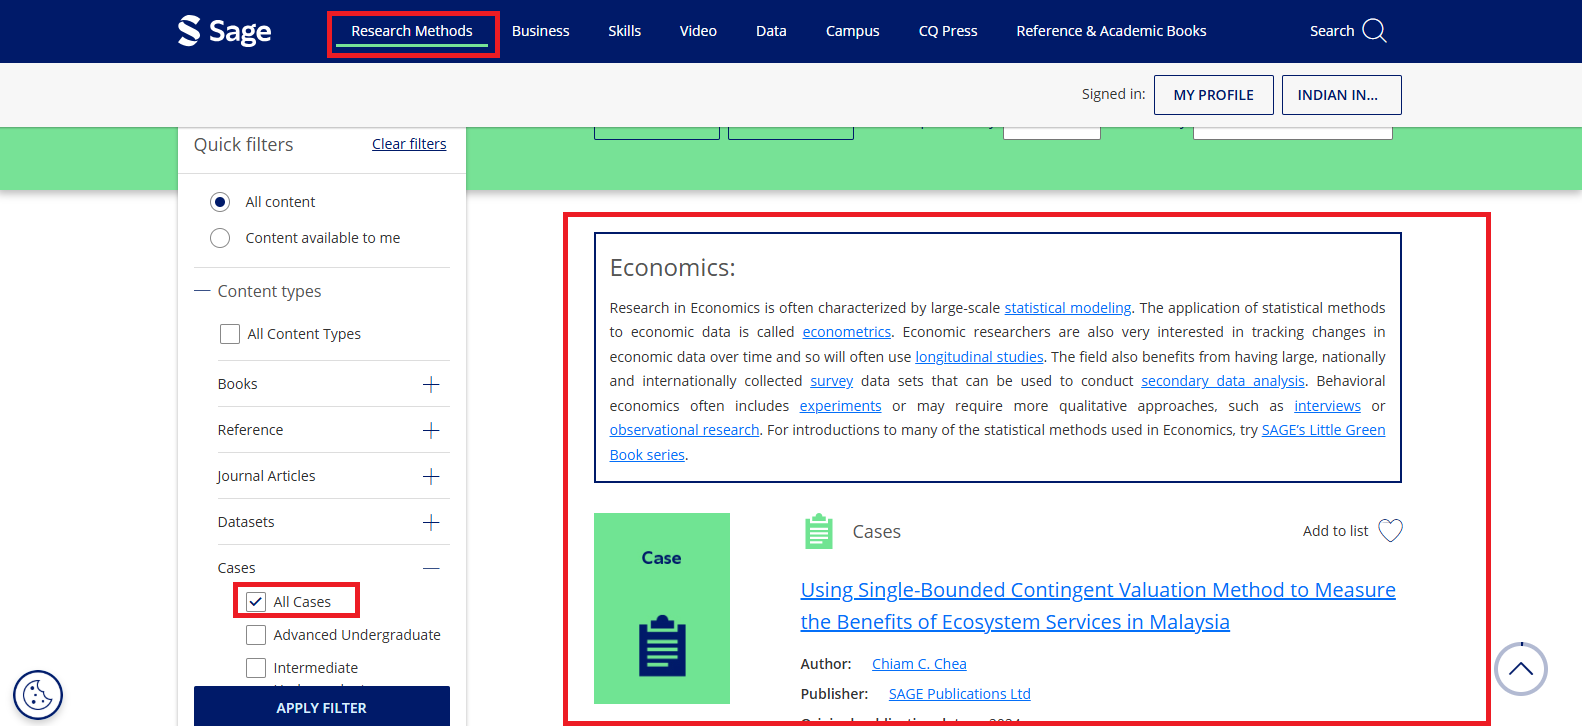1582x726 pixels.
Task: Open search via magnifying glass icon
Action: click(1374, 31)
